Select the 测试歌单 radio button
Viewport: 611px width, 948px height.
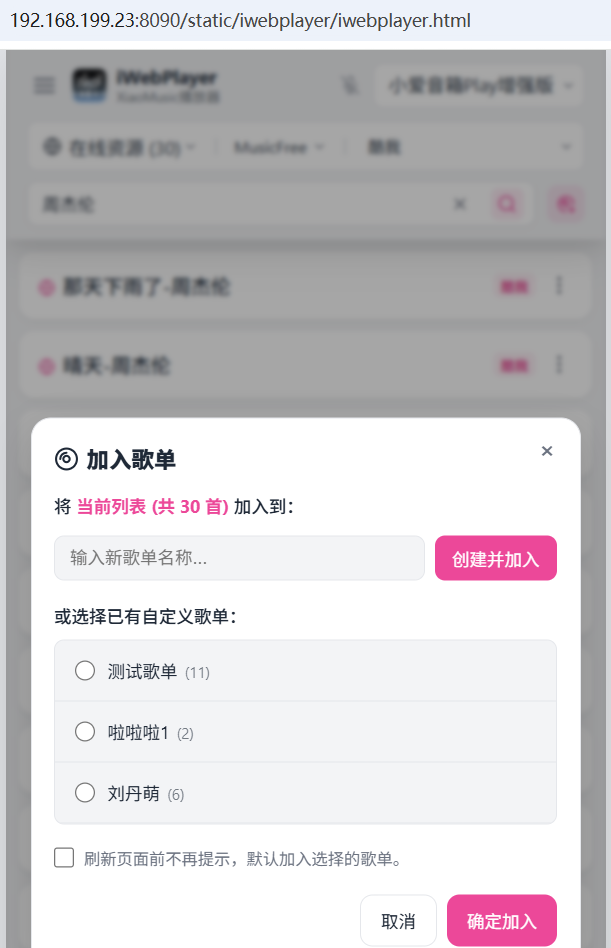click(85, 670)
